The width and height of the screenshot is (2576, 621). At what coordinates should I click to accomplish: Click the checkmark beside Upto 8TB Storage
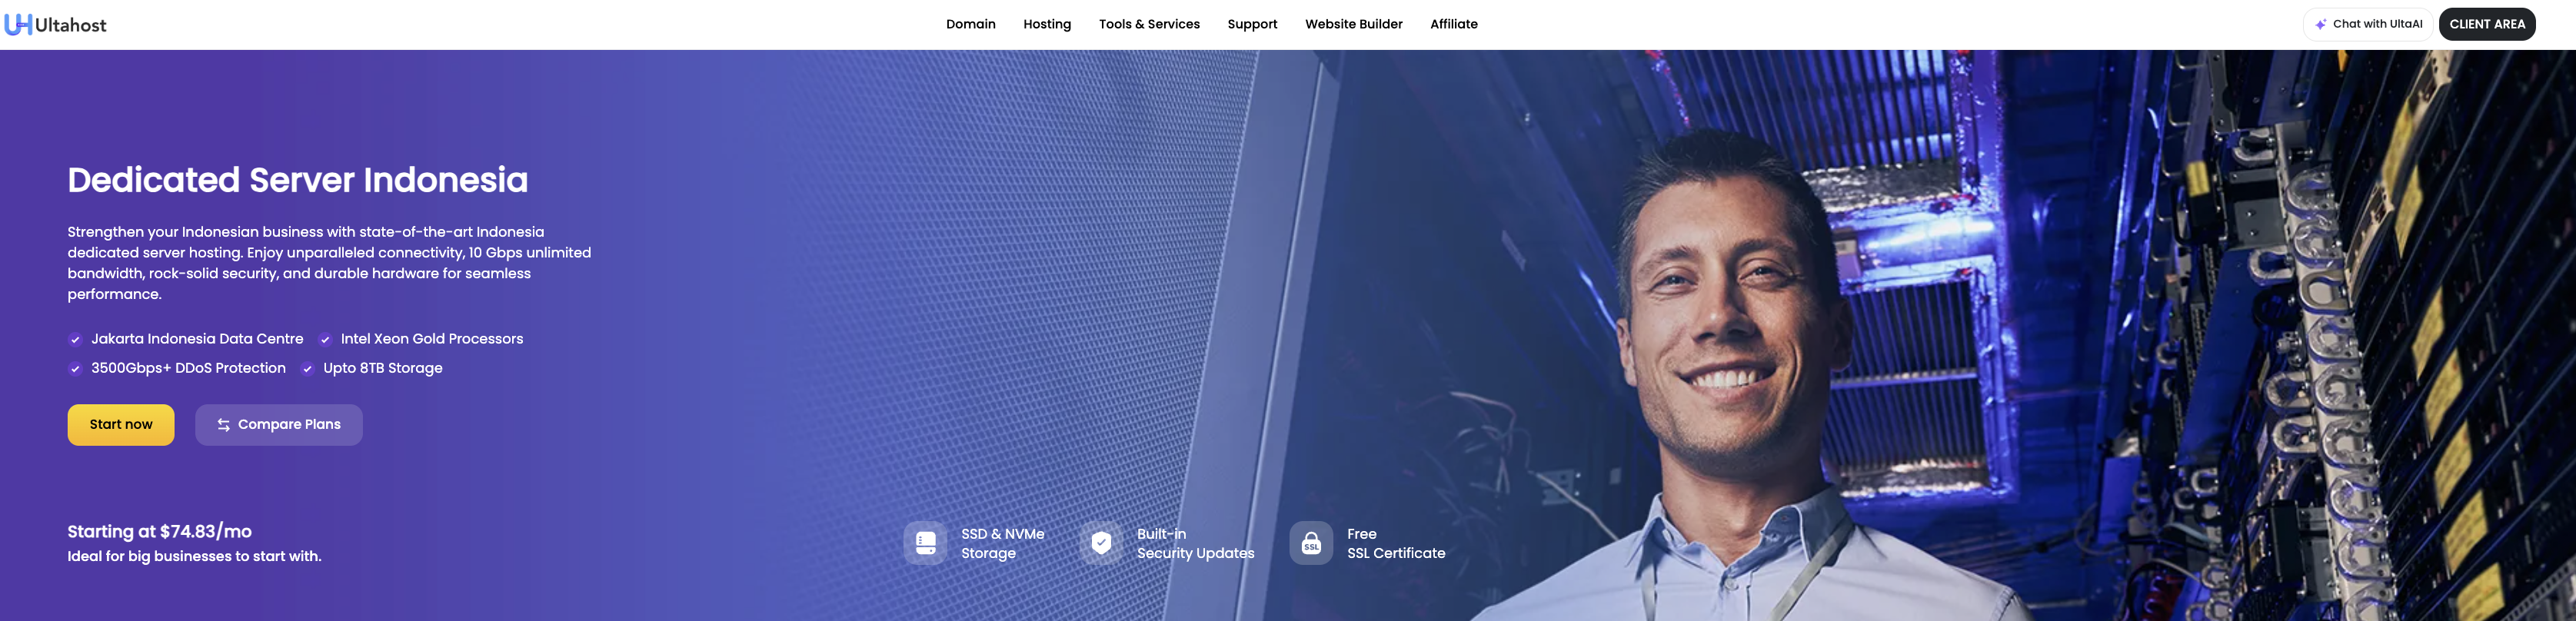click(x=307, y=369)
